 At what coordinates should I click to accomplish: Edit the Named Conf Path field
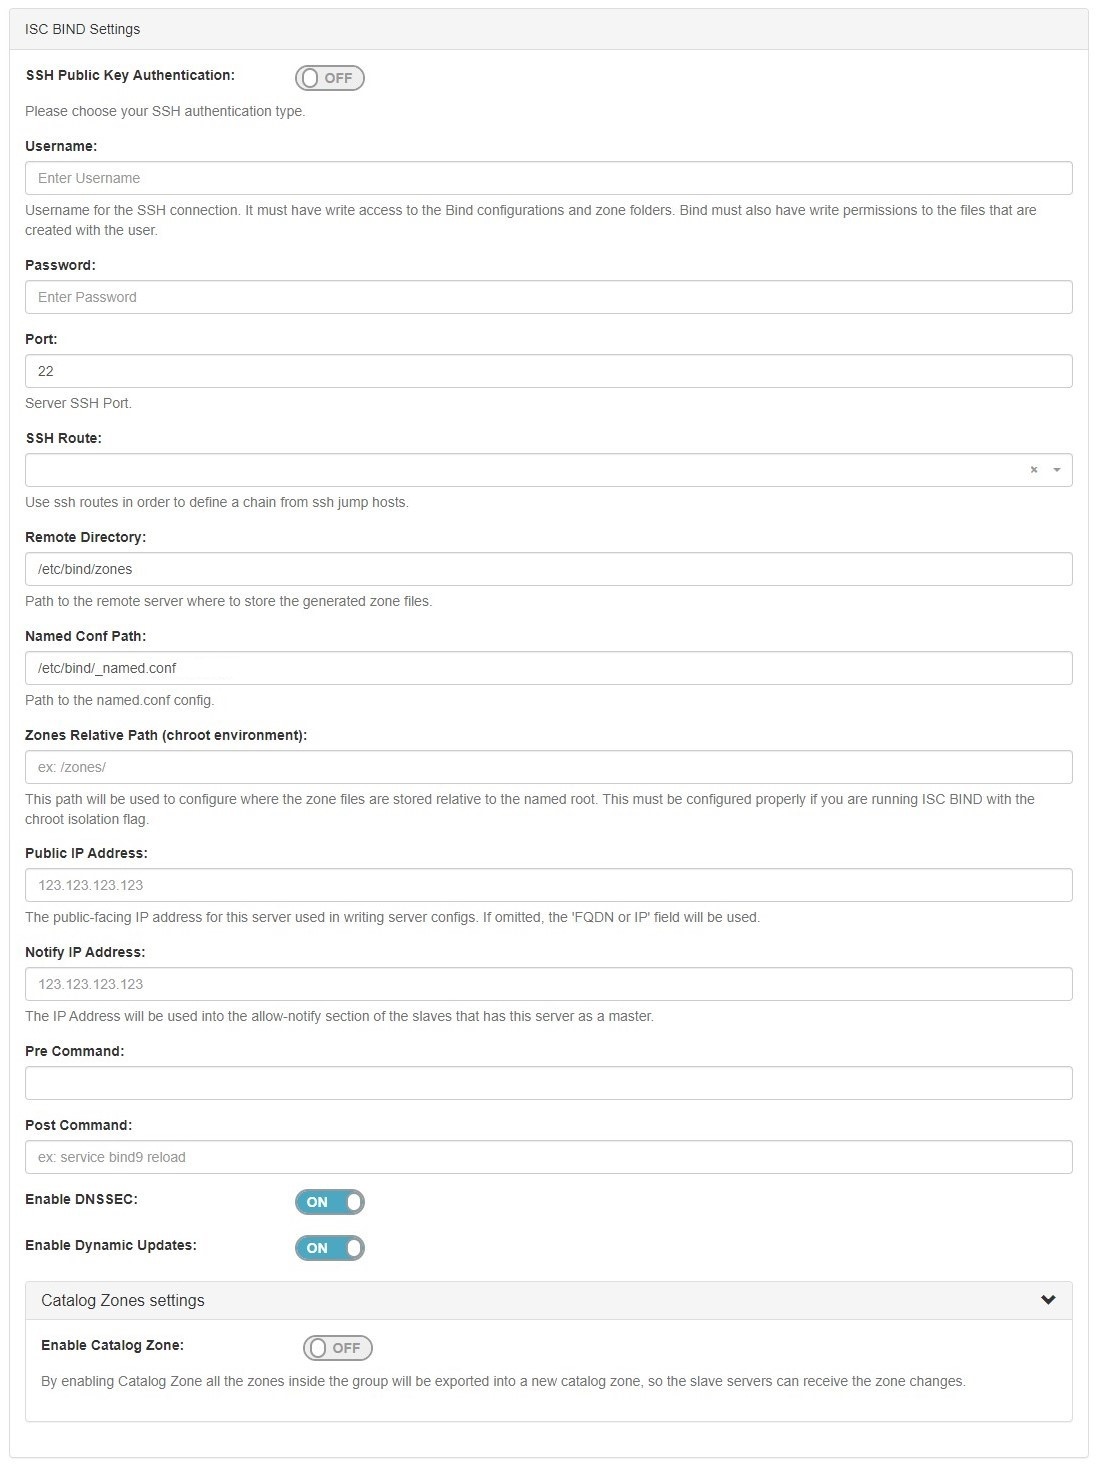click(548, 668)
